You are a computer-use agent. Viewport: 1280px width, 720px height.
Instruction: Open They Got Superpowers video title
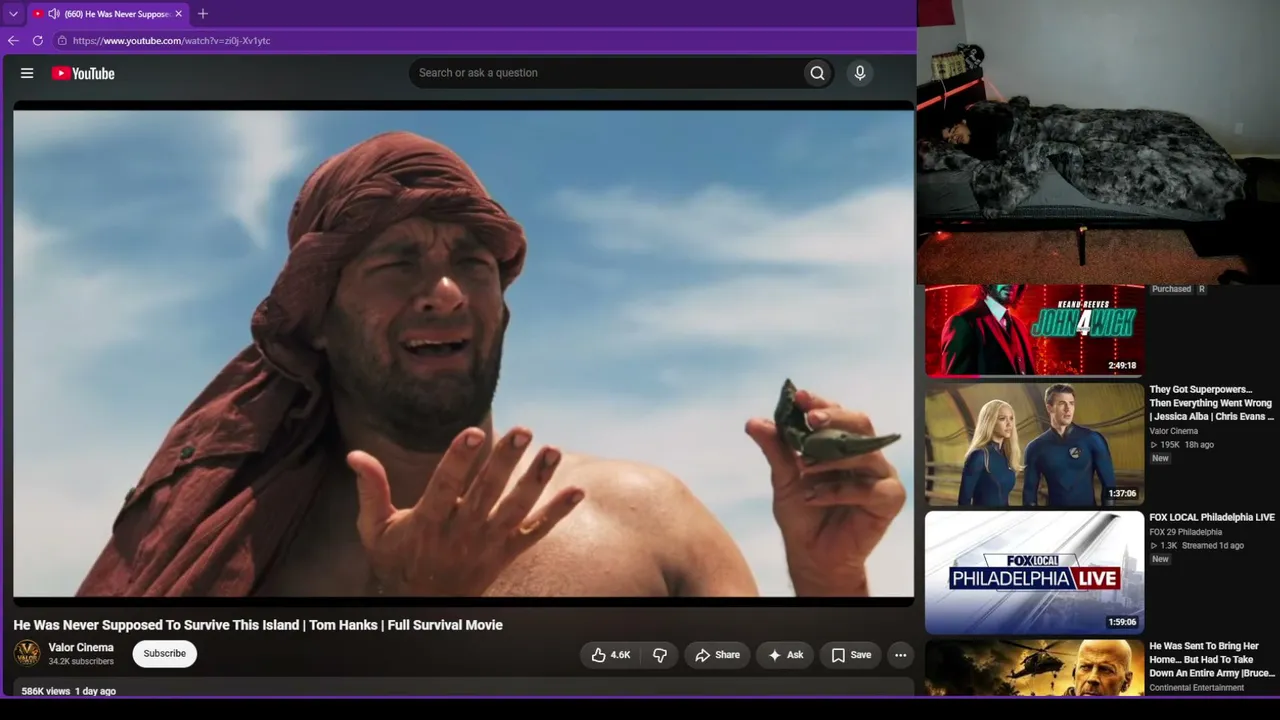(x=1212, y=403)
